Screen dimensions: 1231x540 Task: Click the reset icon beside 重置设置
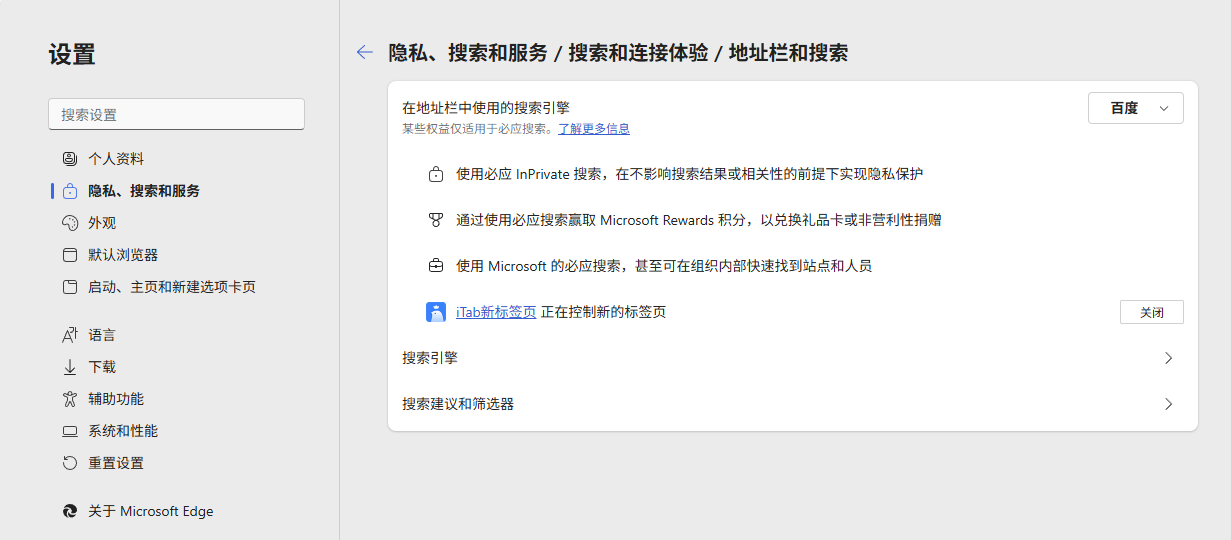(70, 463)
